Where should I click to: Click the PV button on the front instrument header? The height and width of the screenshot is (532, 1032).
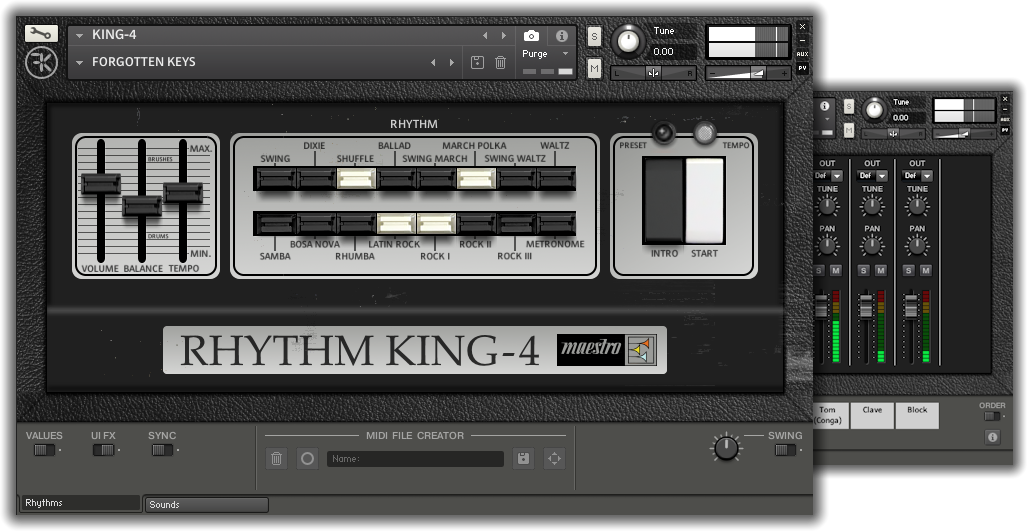pyautogui.click(x=802, y=68)
